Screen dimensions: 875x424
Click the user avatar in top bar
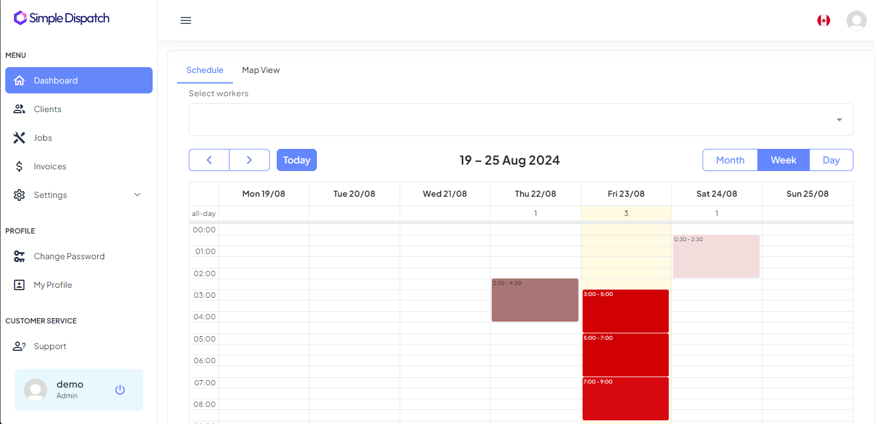856,20
